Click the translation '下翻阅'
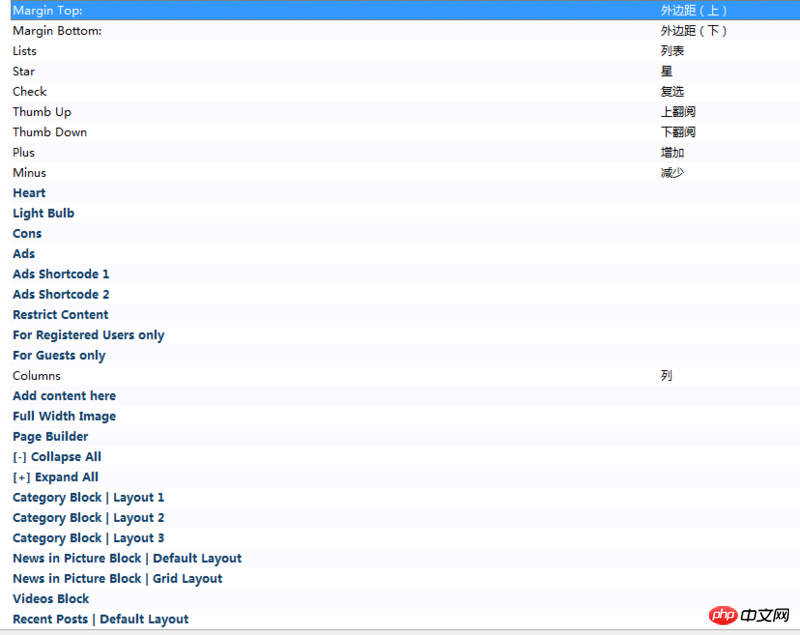 point(678,132)
